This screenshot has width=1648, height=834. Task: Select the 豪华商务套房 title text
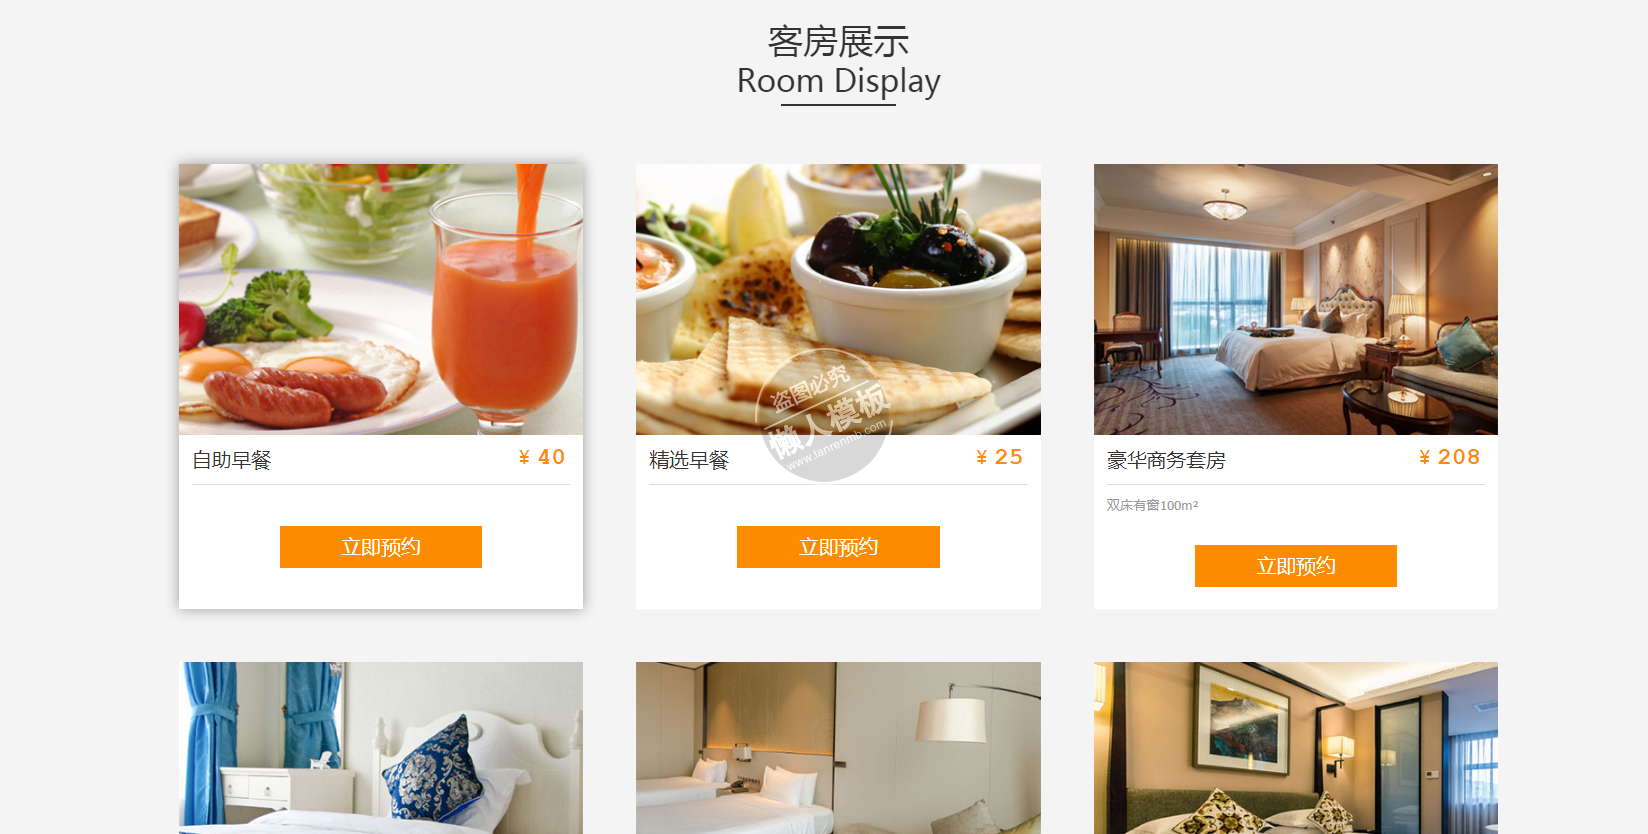[1166, 460]
